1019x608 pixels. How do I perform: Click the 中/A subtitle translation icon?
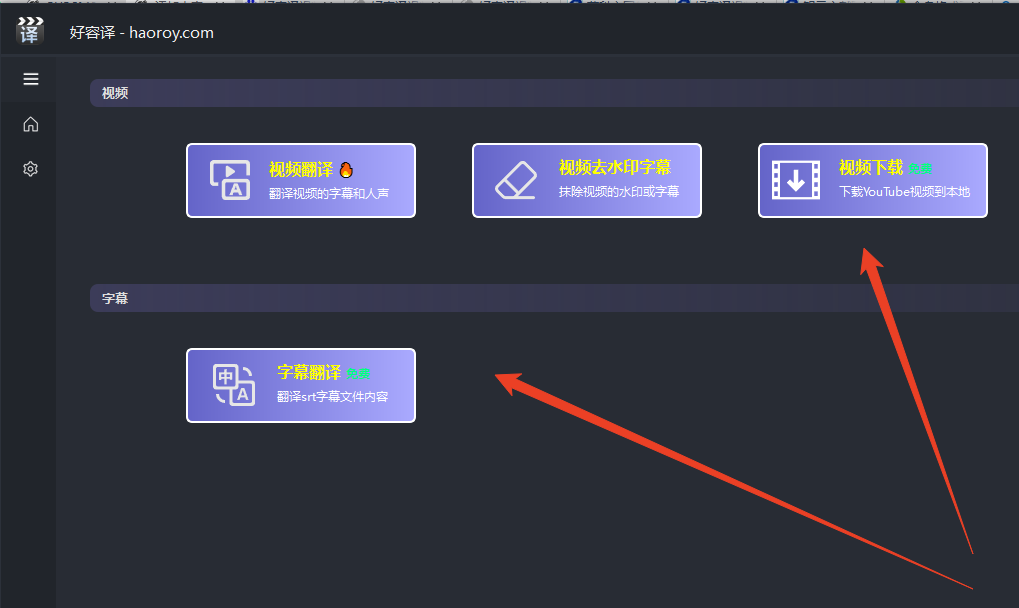(234, 385)
